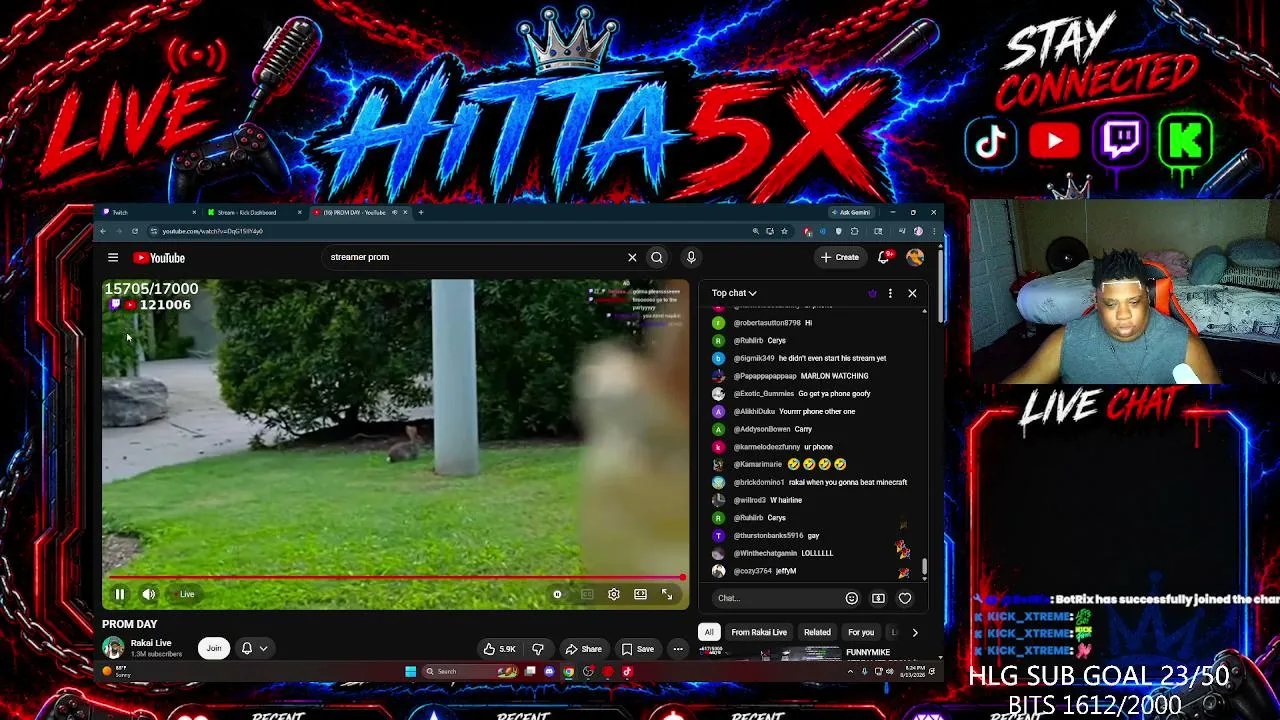Share the PROM DAY video
1280x720 pixels.
pyautogui.click(x=583, y=649)
